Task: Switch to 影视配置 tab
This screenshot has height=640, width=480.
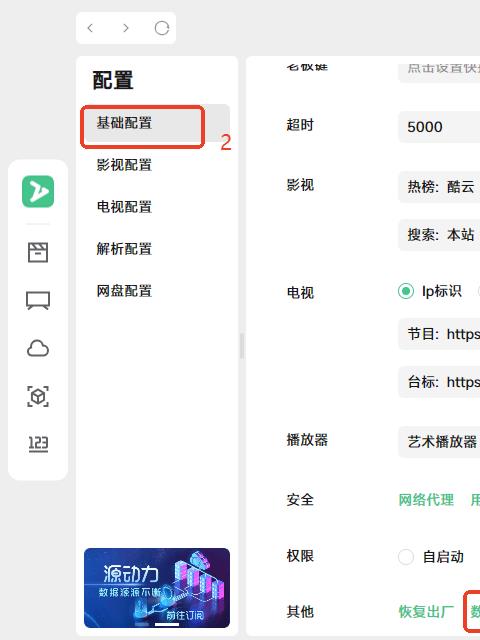Action: coord(124,165)
